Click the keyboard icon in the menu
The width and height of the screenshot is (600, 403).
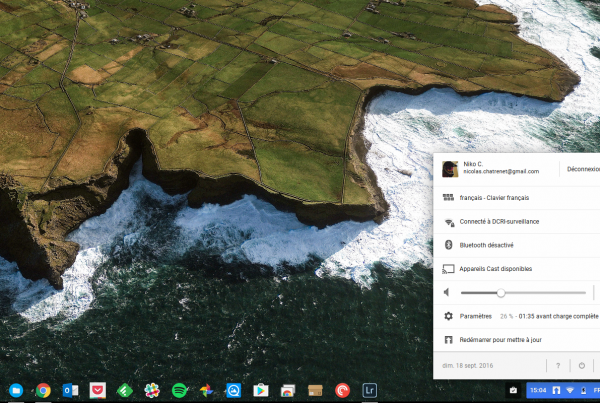[x=448, y=197]
